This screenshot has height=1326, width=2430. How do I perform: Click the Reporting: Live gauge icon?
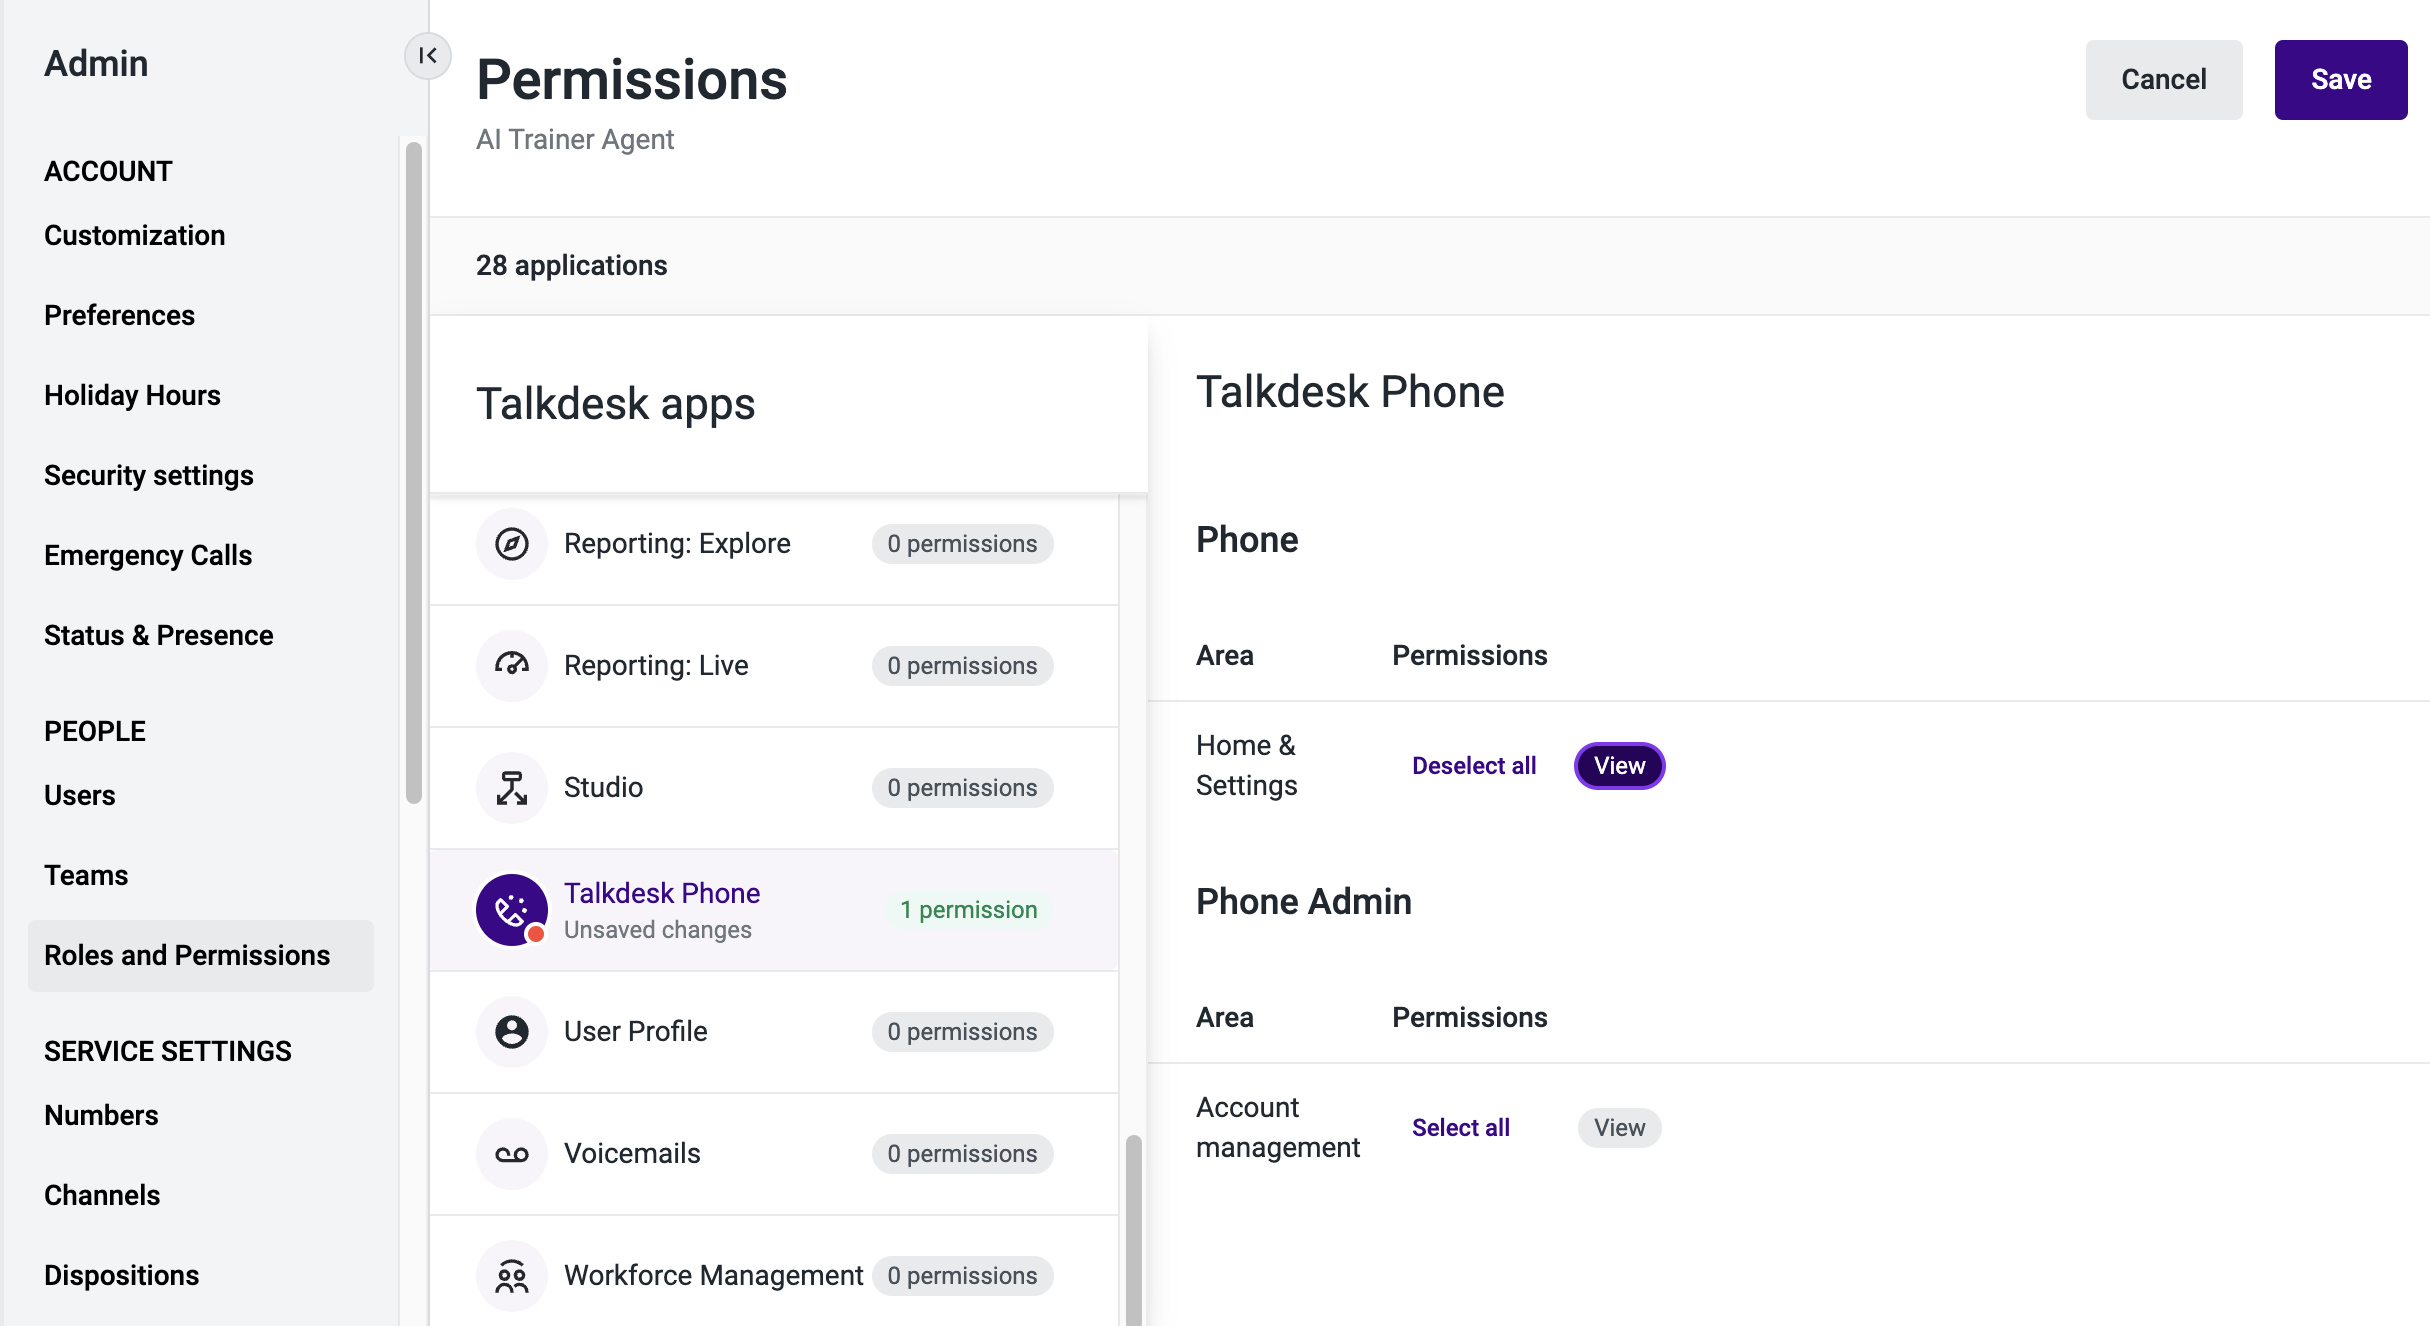[512, 666]
